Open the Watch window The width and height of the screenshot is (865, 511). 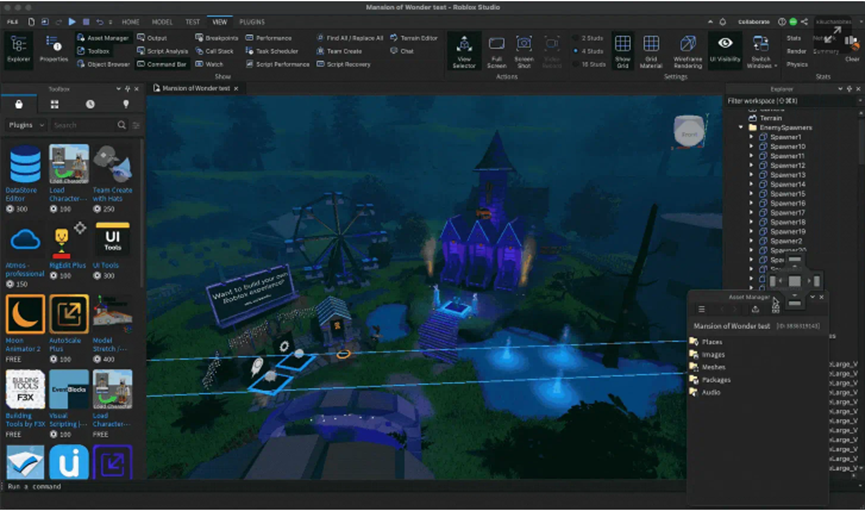click(x=209, y=64)
